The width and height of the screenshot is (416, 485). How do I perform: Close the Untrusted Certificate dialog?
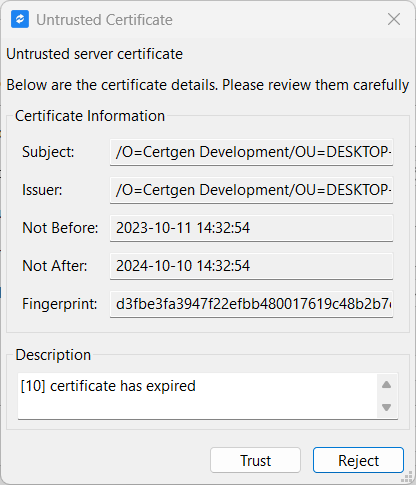(394, 19)
